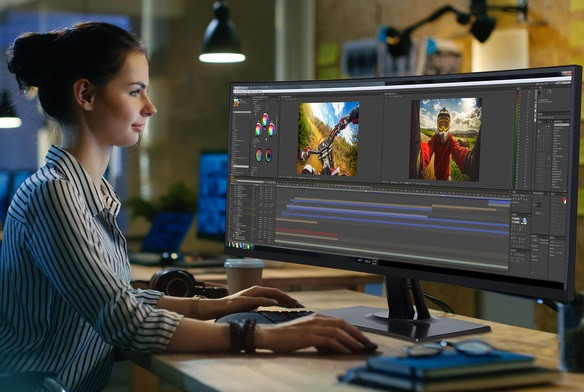
Task: Click the left wheel of the three-way color wheels
Action: pyautogui.click(x=258, y=130)
